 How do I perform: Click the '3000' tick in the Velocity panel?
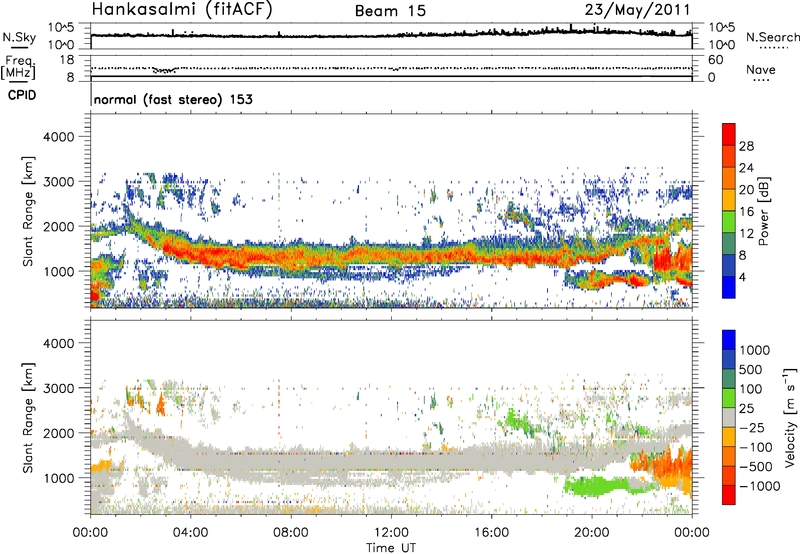[x=59, y=388]
